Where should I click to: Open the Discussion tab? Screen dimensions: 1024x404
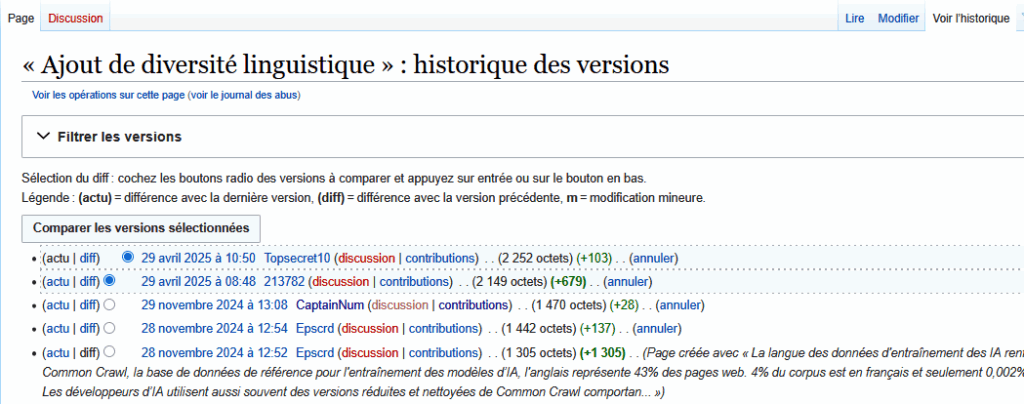coord(75,18)
